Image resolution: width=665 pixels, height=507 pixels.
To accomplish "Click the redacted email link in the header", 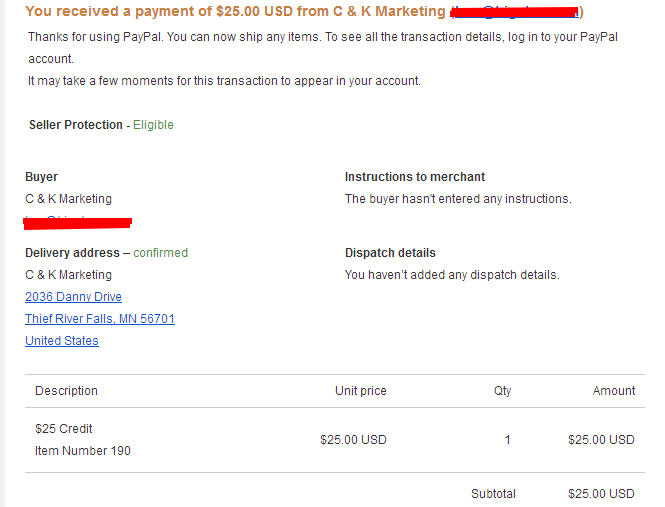I will pos(515,12).
